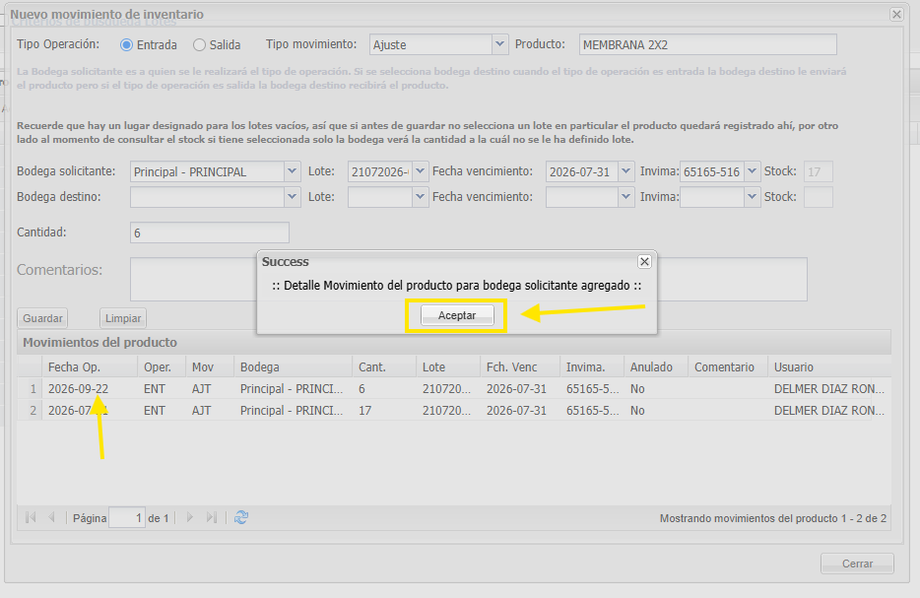Sort by the Usuario column header
This screenshot has height=598, width=920.
(x=829, y=367)
